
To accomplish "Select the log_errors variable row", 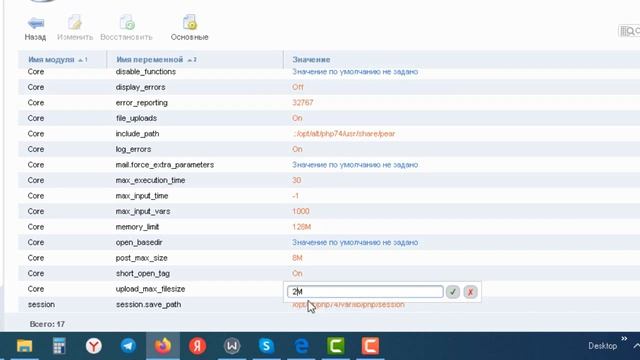I will pyautogui.click(x=329, y=149).
